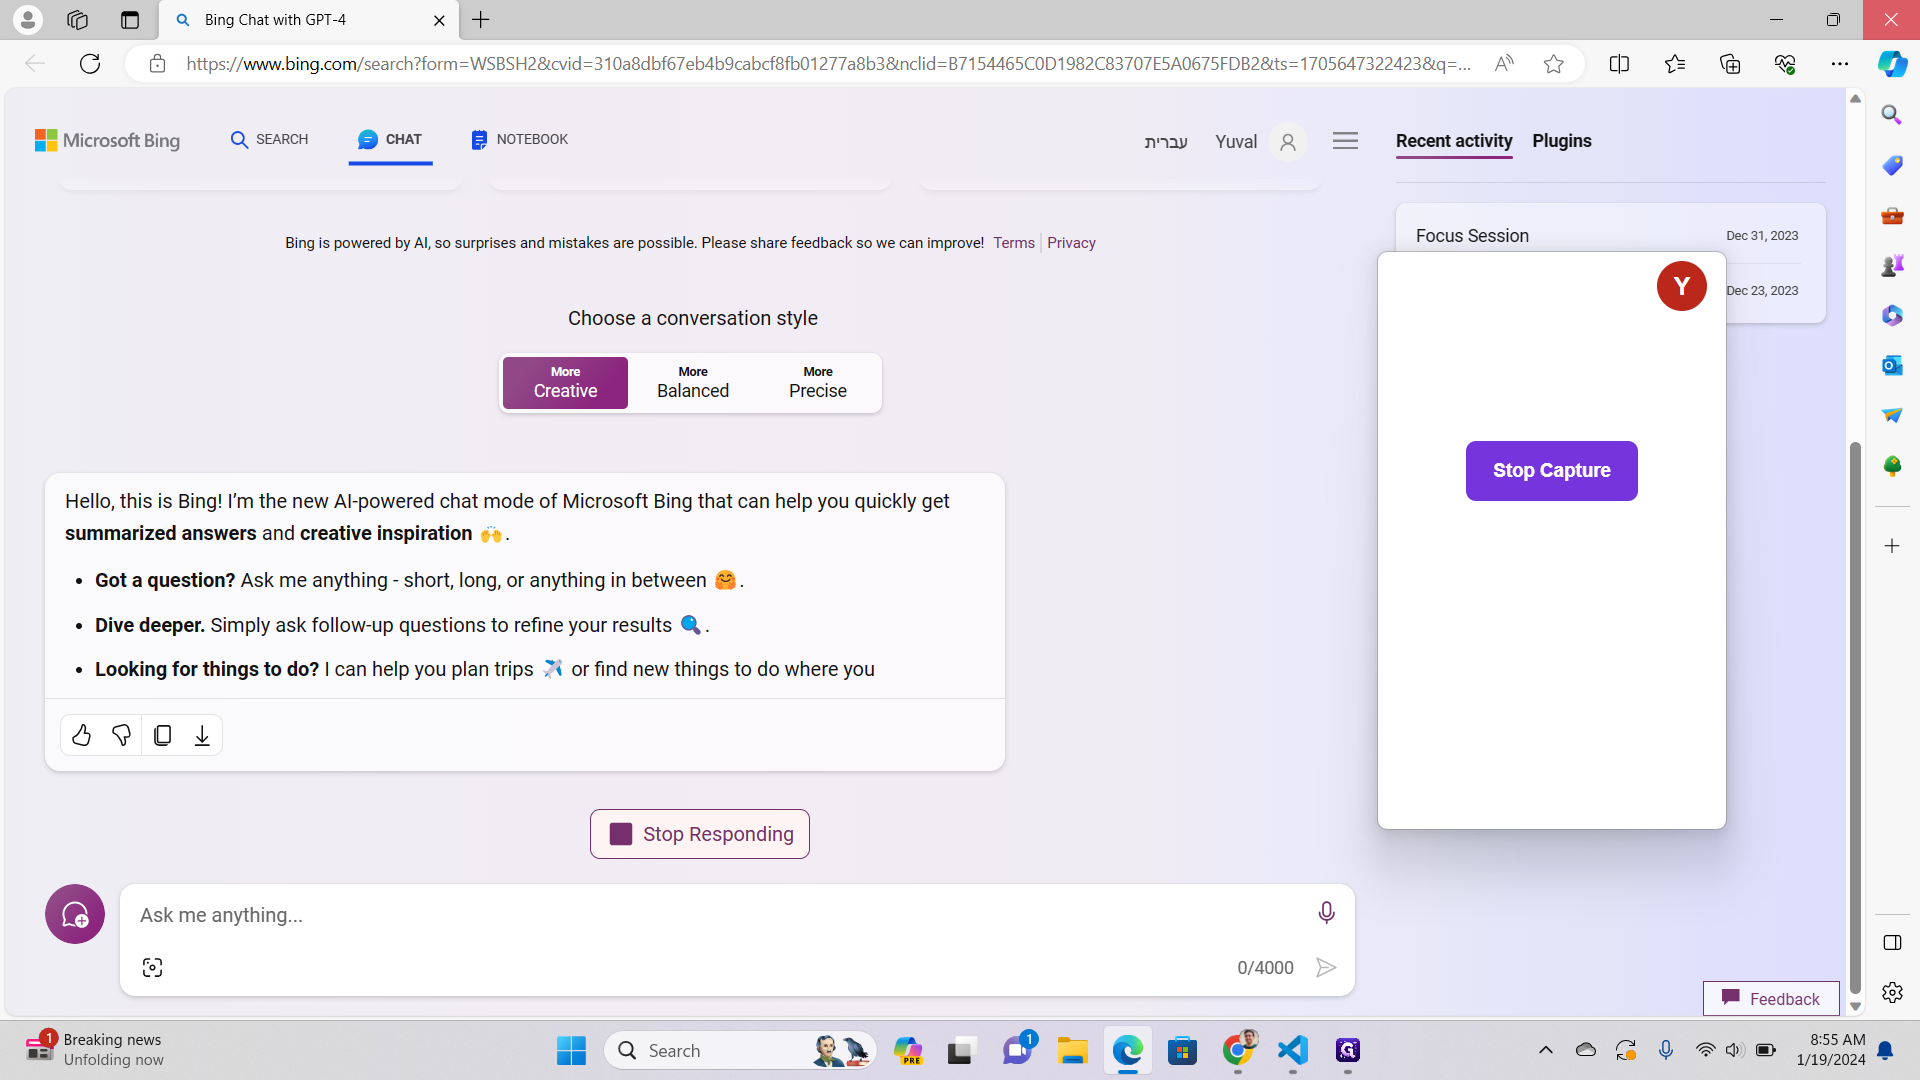Switch language via the Hebrew link

(1166, 142)
